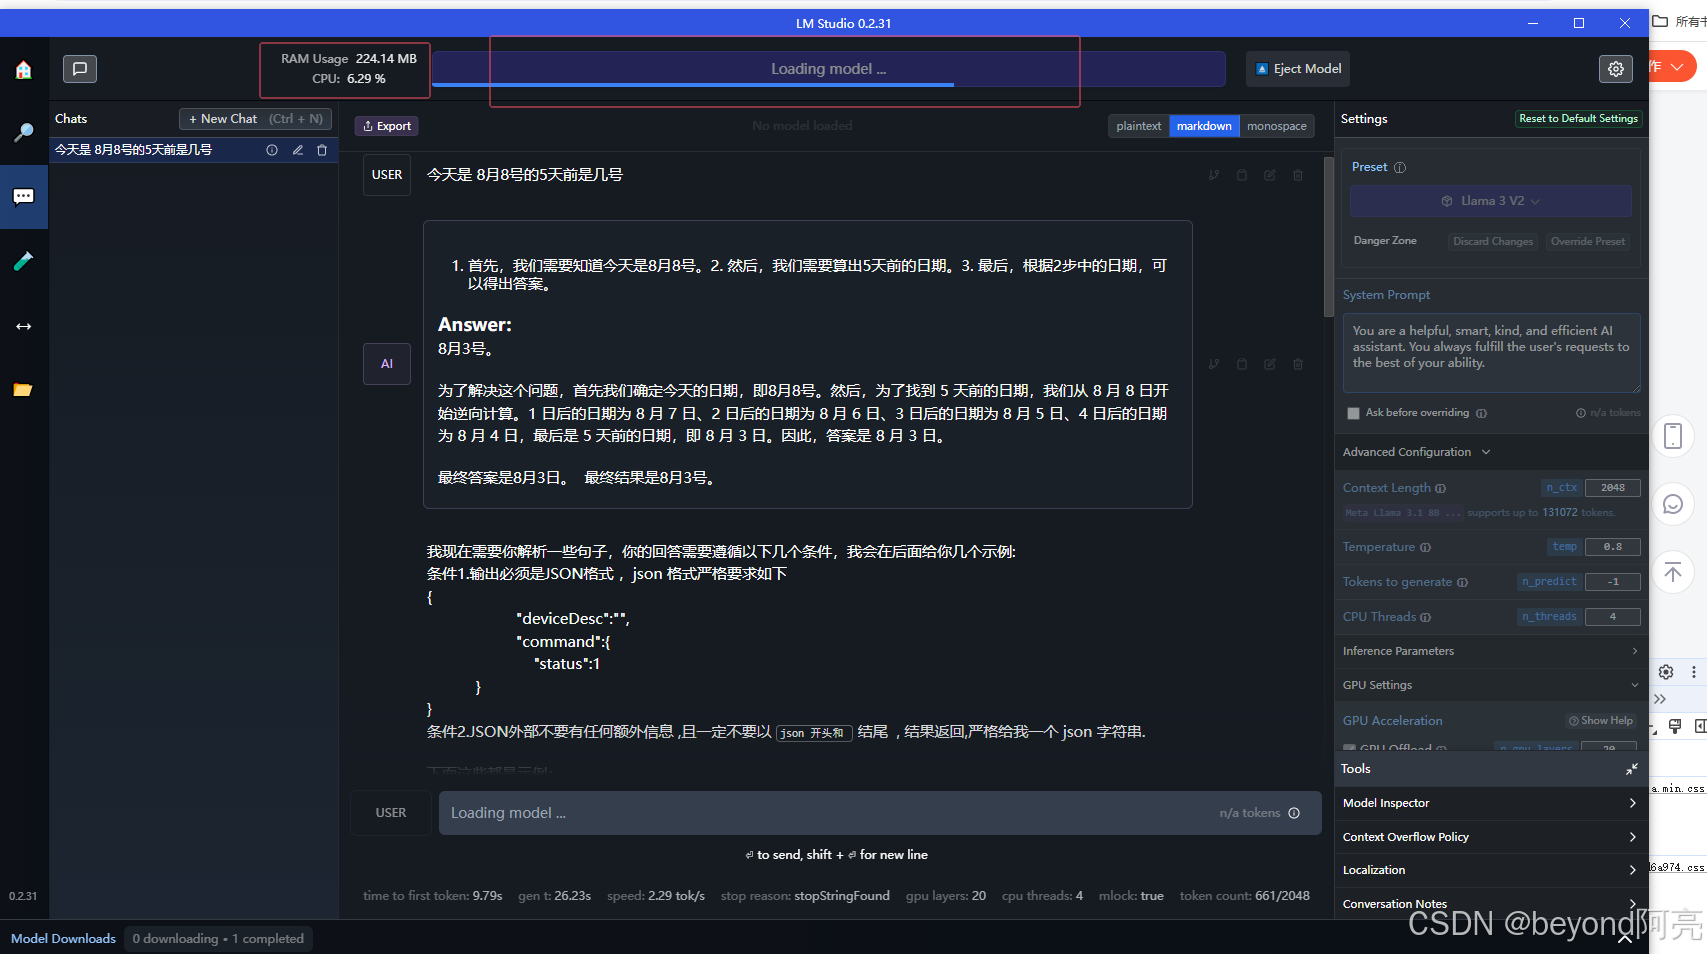Open My Models folder sidebar icon

24,390
